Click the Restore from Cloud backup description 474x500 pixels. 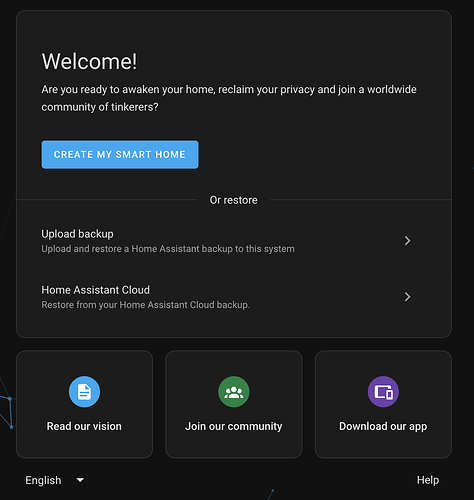146,305
